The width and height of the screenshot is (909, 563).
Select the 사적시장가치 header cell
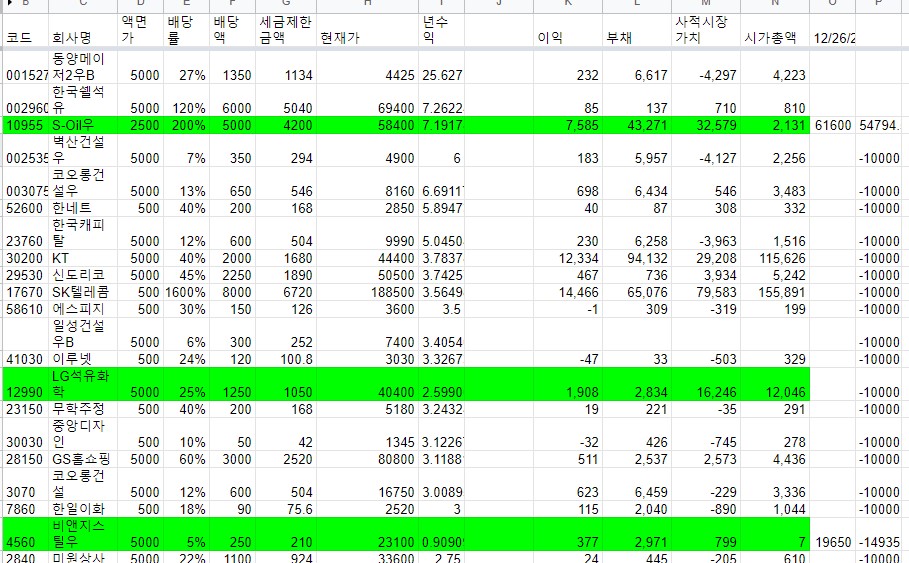[x=706, y=30]
